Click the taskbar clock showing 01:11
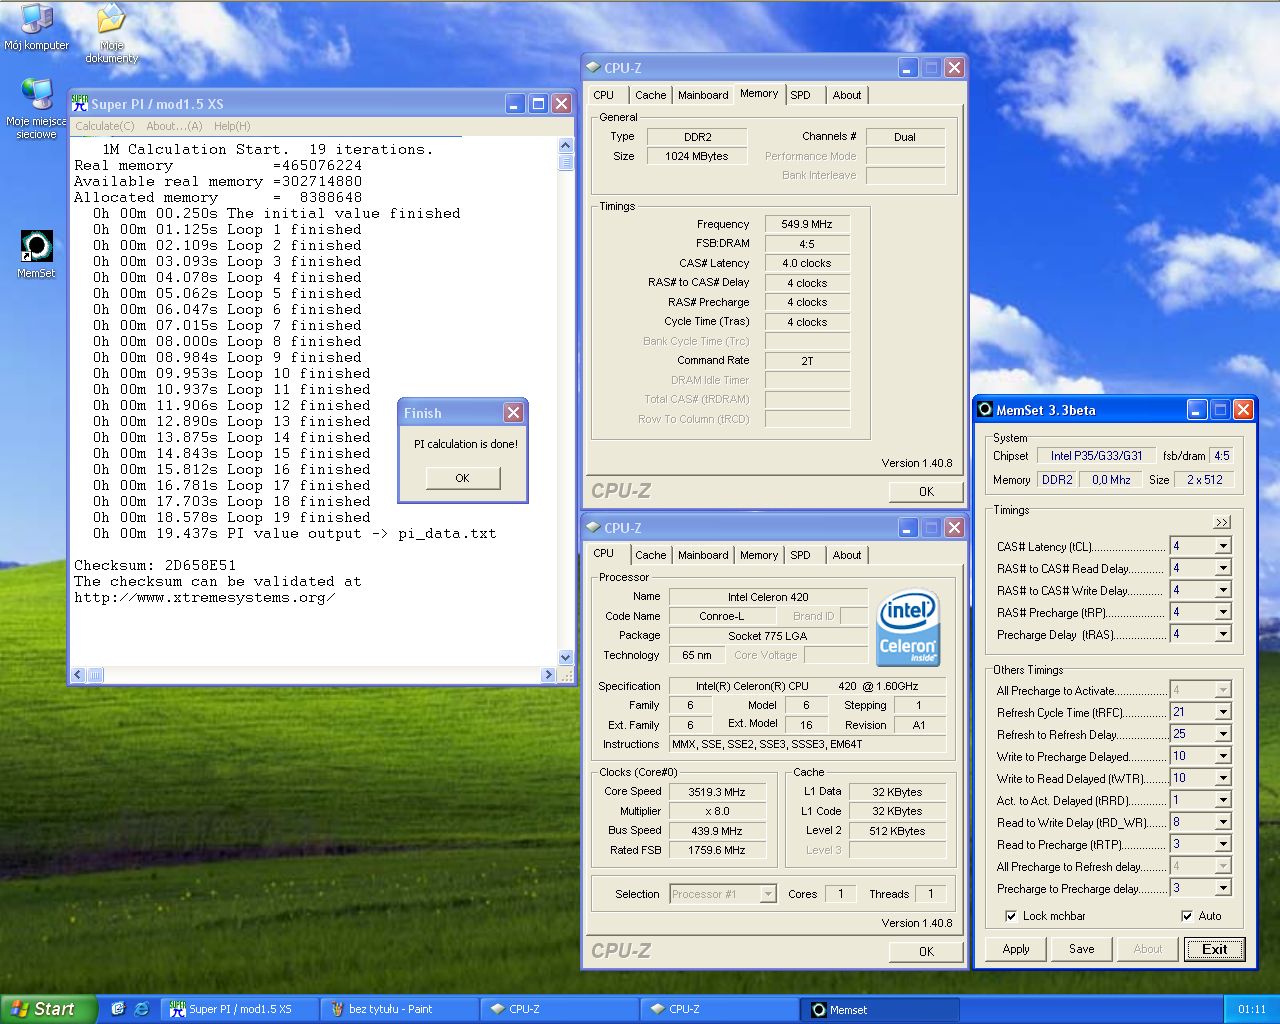Screen dimensions: 1280x1024 [x=1251, y=1009]
